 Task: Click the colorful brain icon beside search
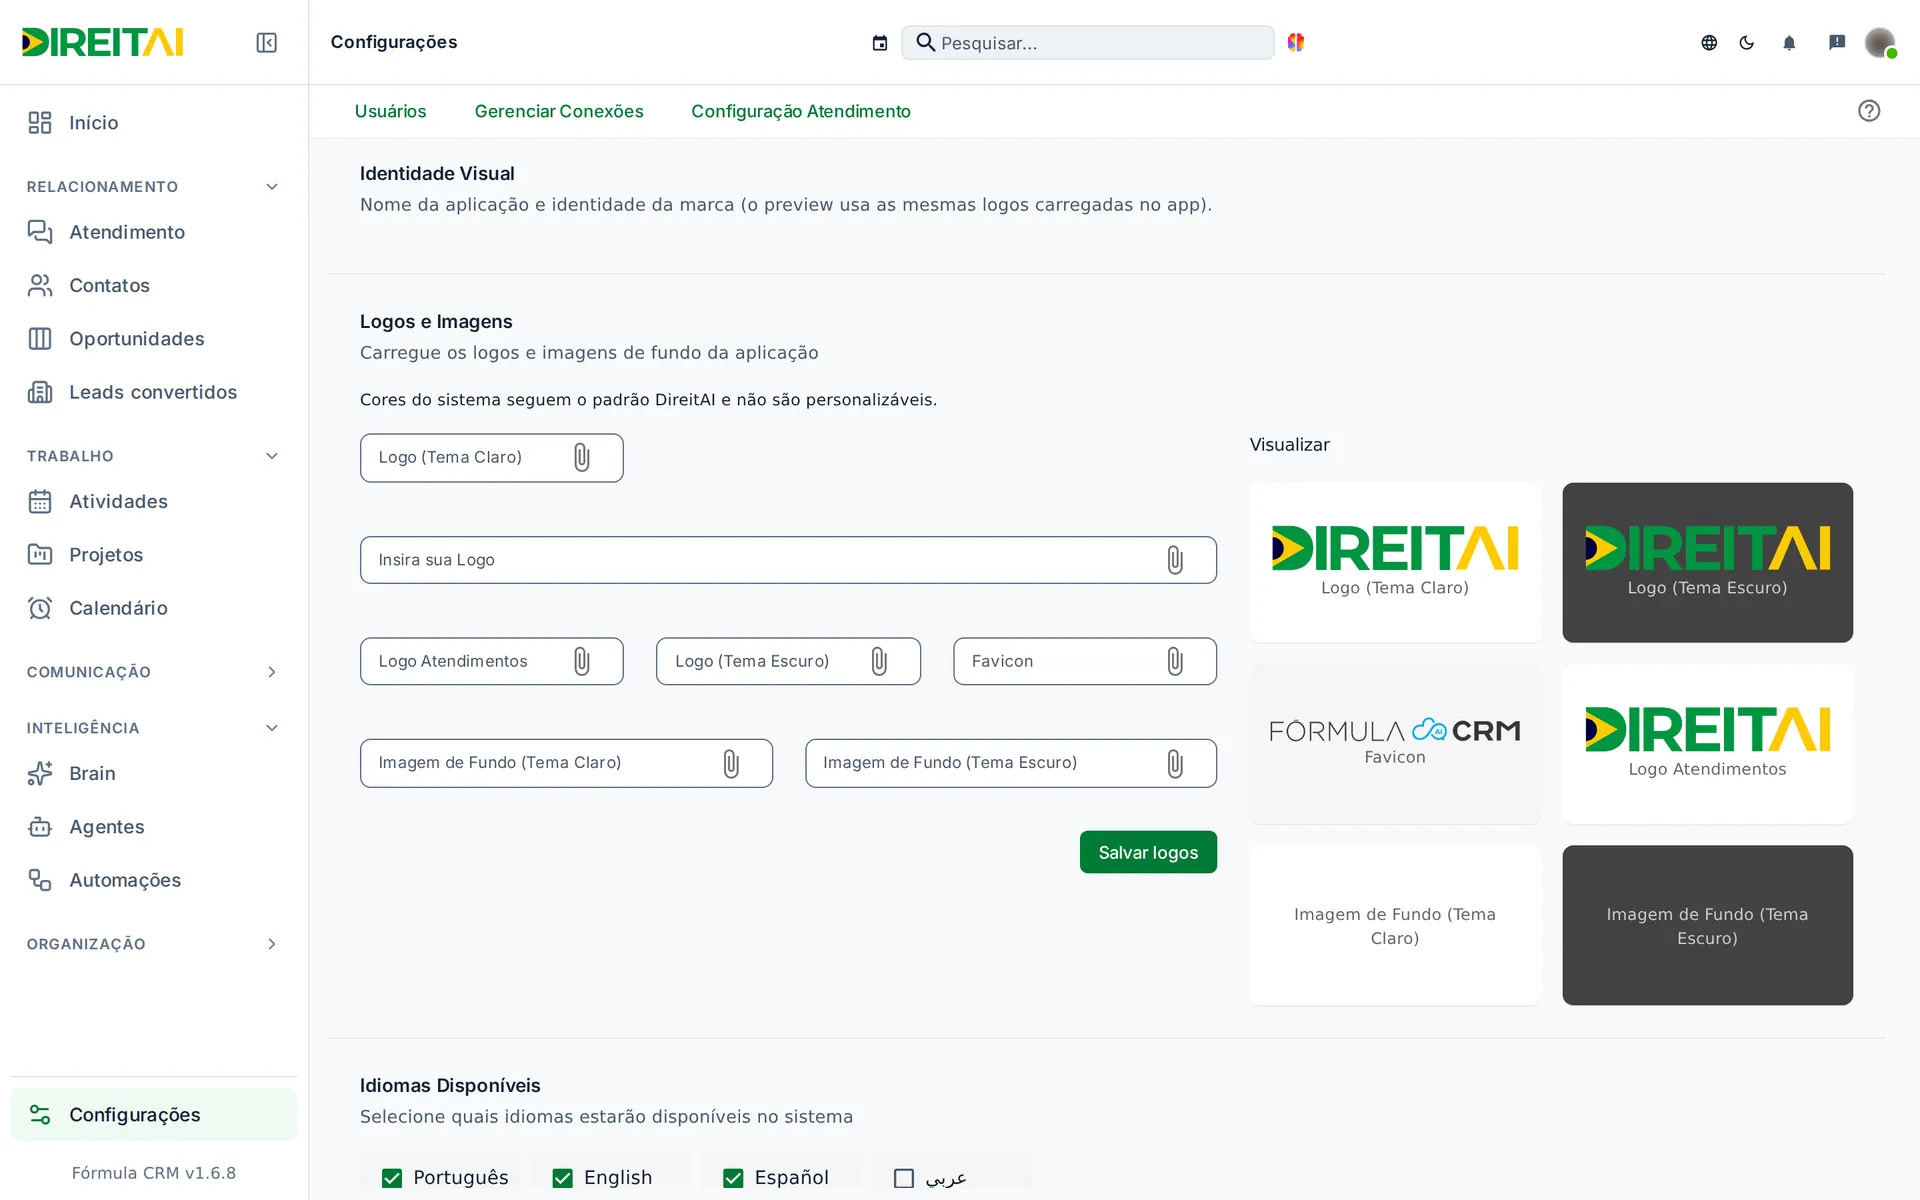pos(1296,42)
